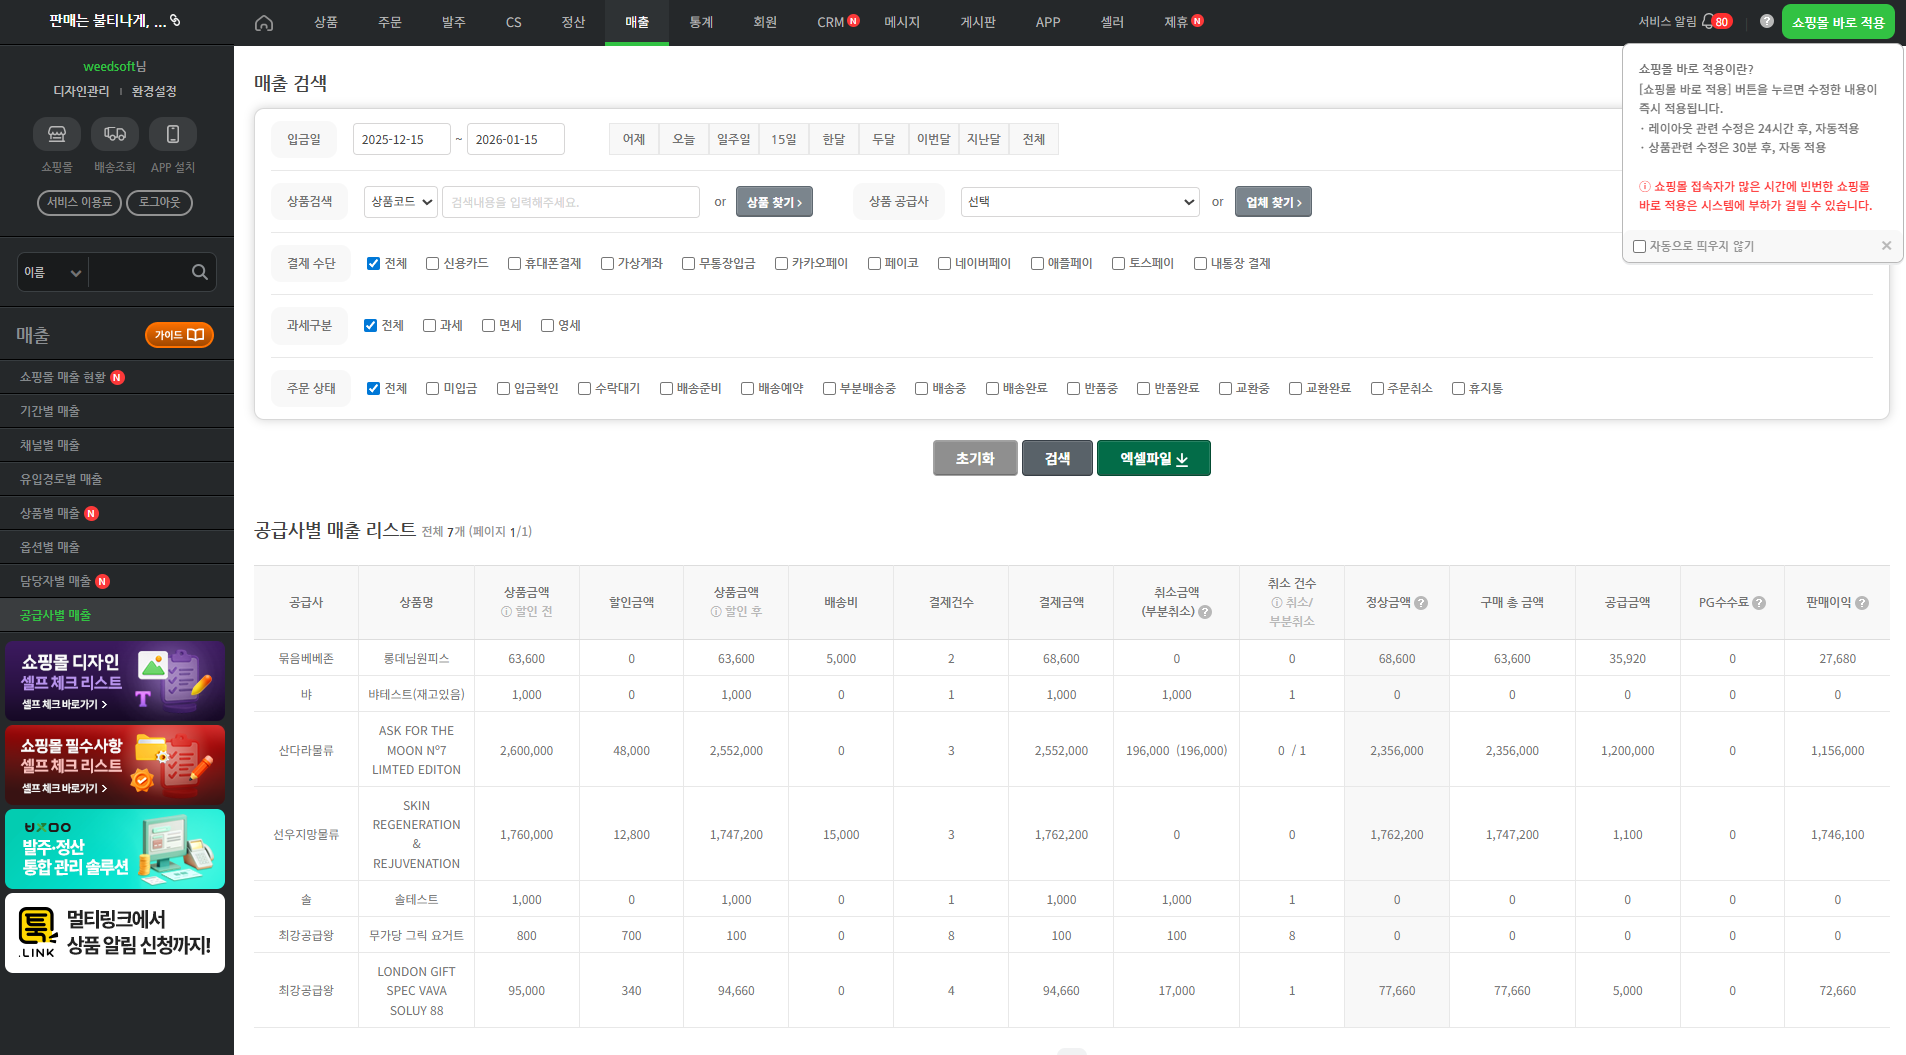This screenshot has height=1055, width=1906.
Task: Download the 엑셀파일 export
Action: point(1154,458)
